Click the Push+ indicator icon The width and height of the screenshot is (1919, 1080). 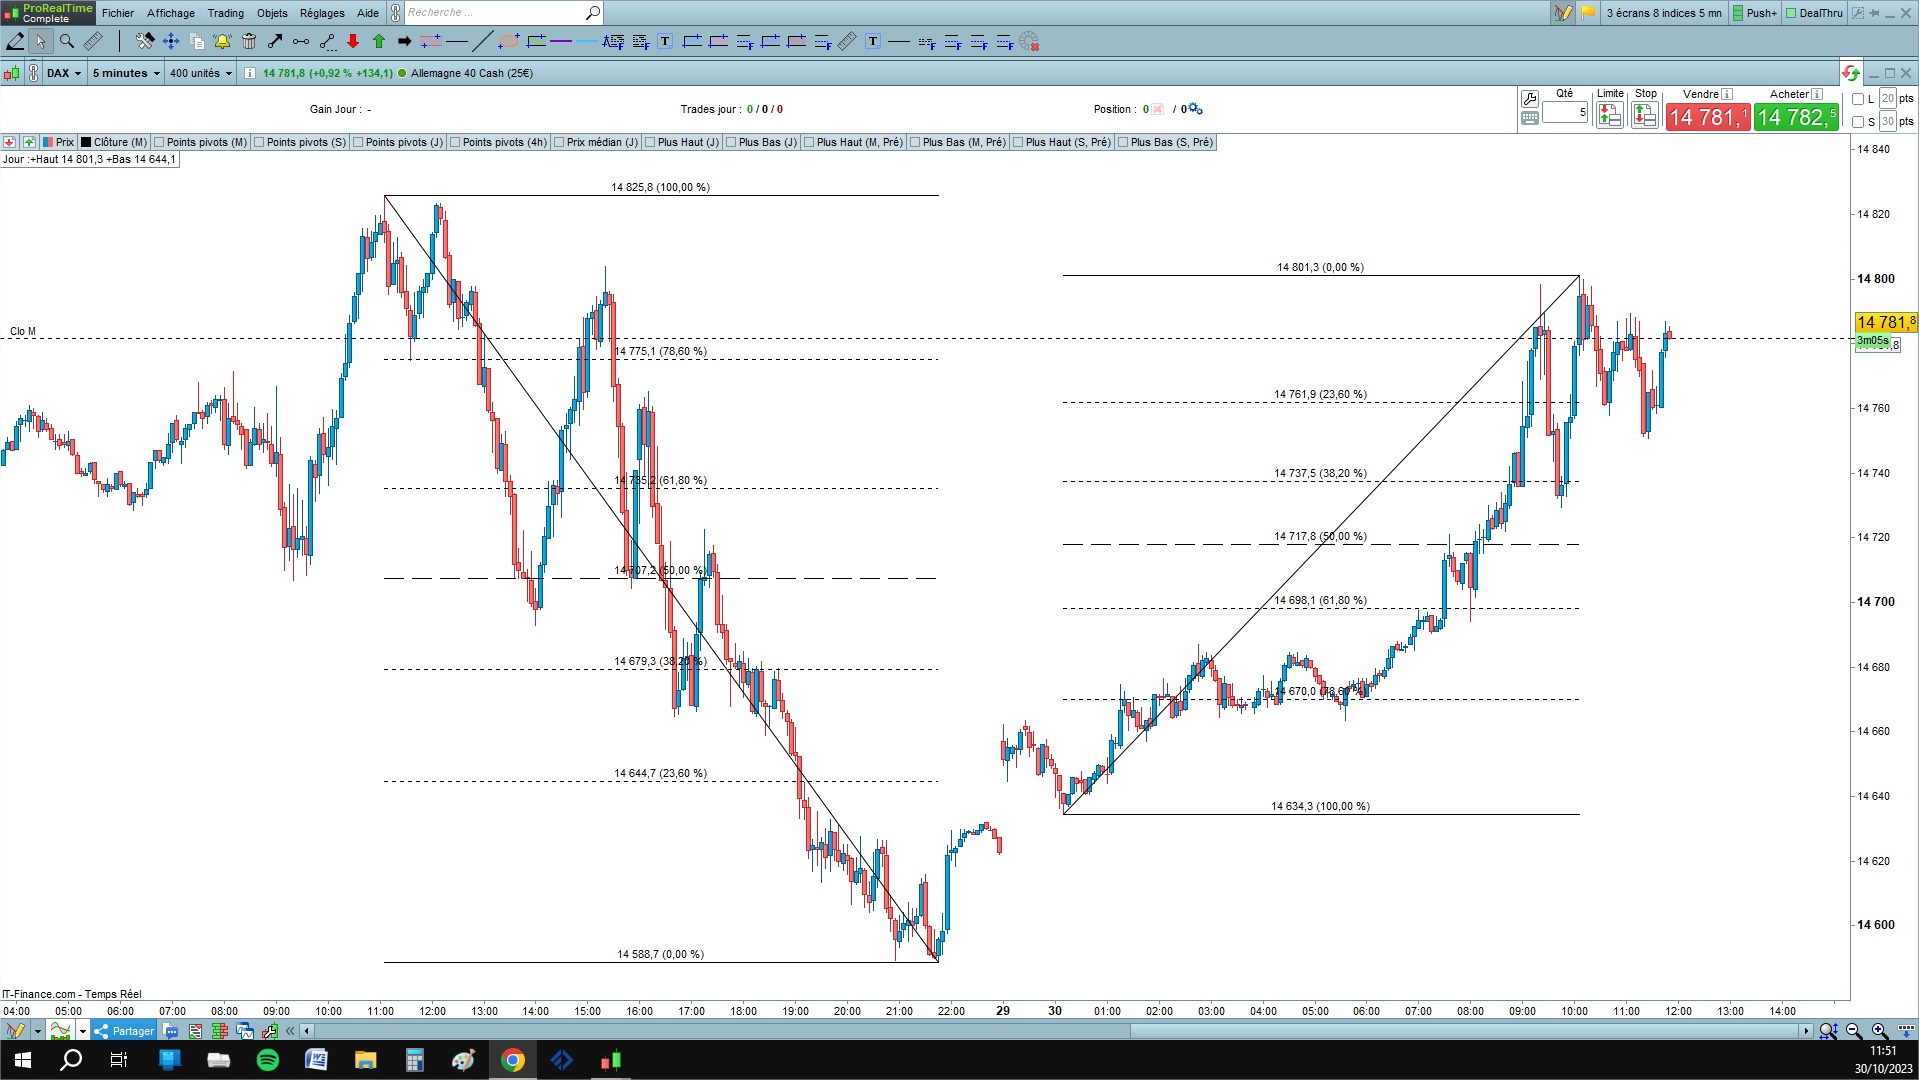(1755, 13)
